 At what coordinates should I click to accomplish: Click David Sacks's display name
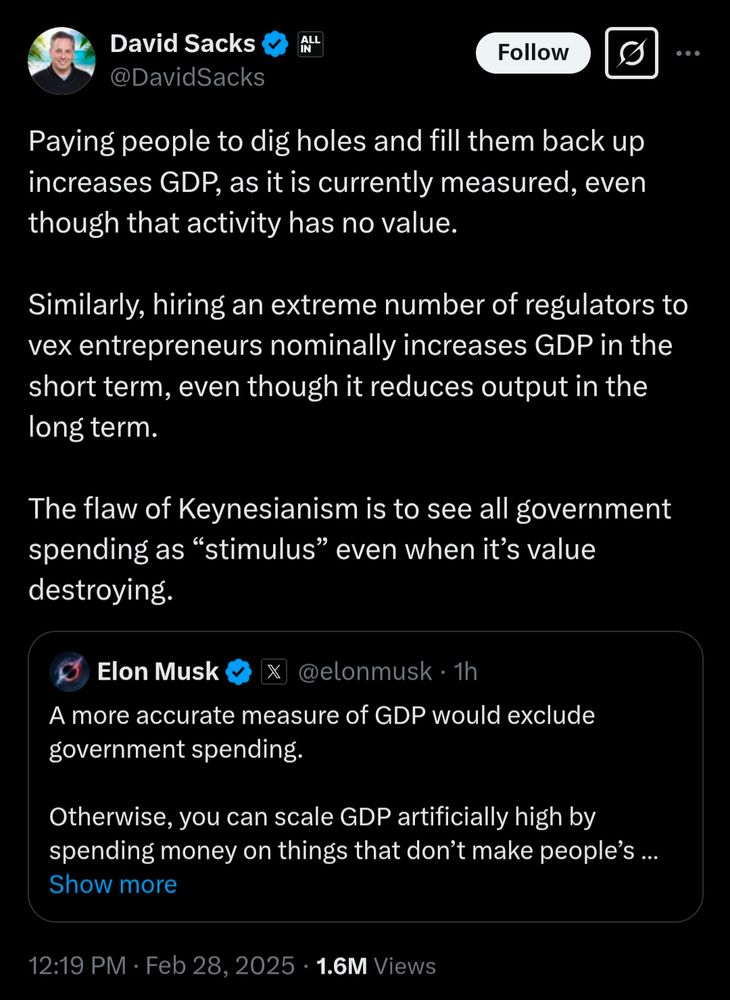coord(180,43)
